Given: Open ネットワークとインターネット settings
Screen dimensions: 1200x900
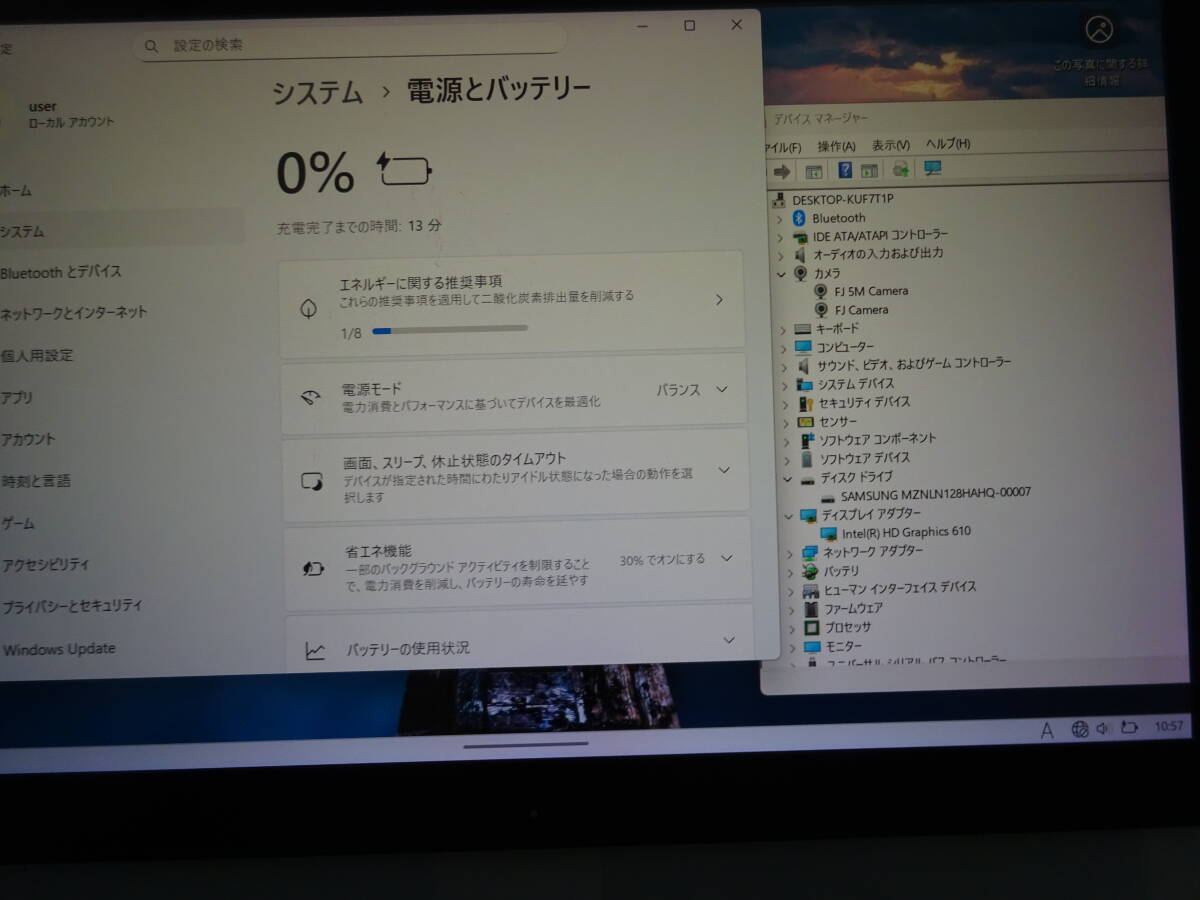Looking at the screenshot, I should point(74,313).
